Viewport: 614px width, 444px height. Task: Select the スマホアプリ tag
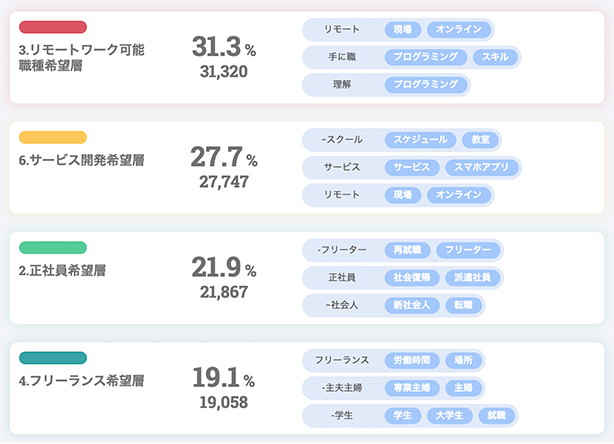pos(481,167)
